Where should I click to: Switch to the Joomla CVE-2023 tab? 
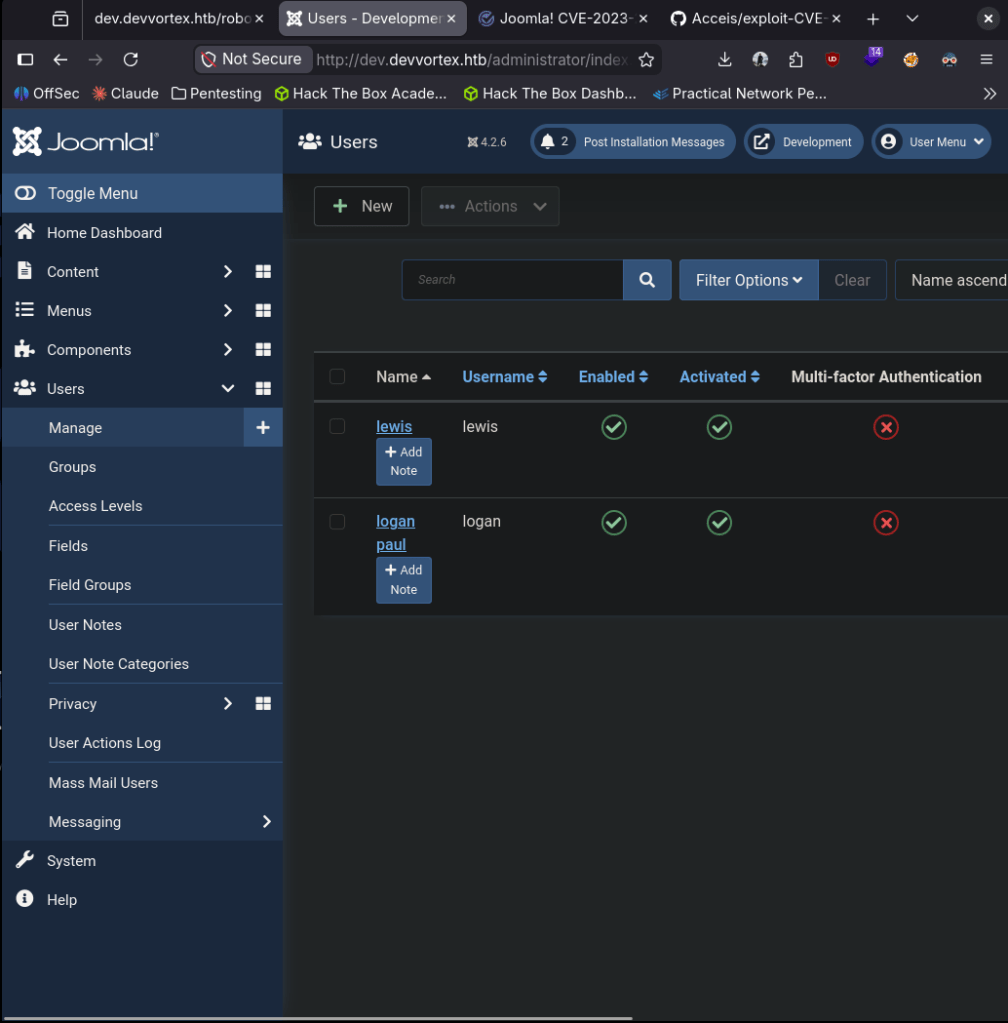pyautogui.click(x=561, y=19)
